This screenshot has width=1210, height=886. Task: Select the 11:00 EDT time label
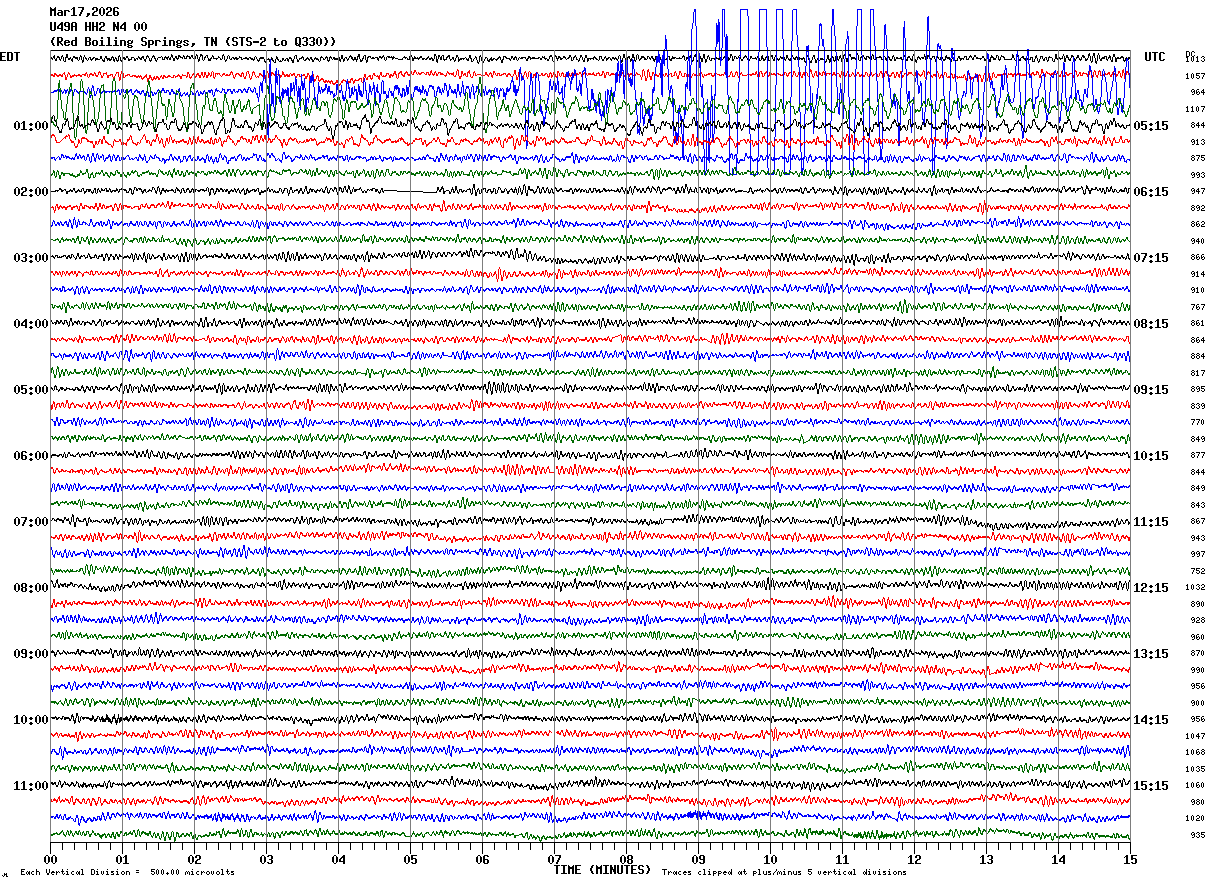pyautogui.click(x=31, y=786)
